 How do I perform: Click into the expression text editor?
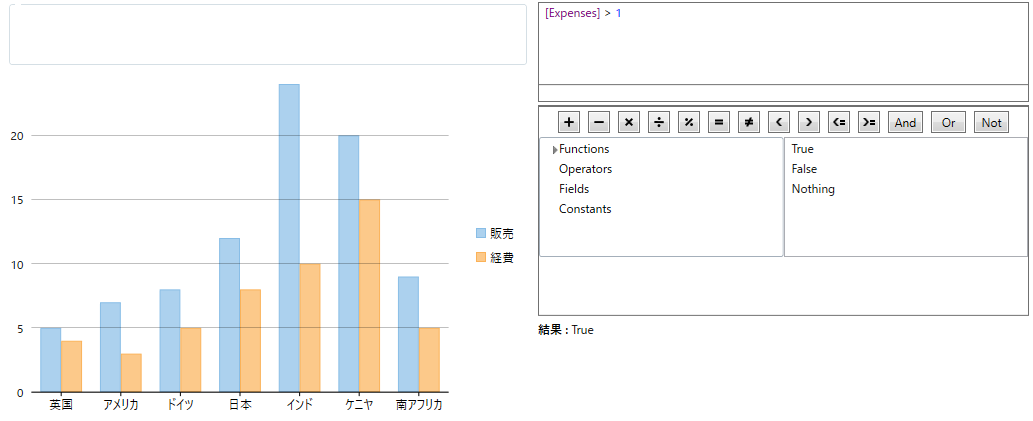click(782, 45)
